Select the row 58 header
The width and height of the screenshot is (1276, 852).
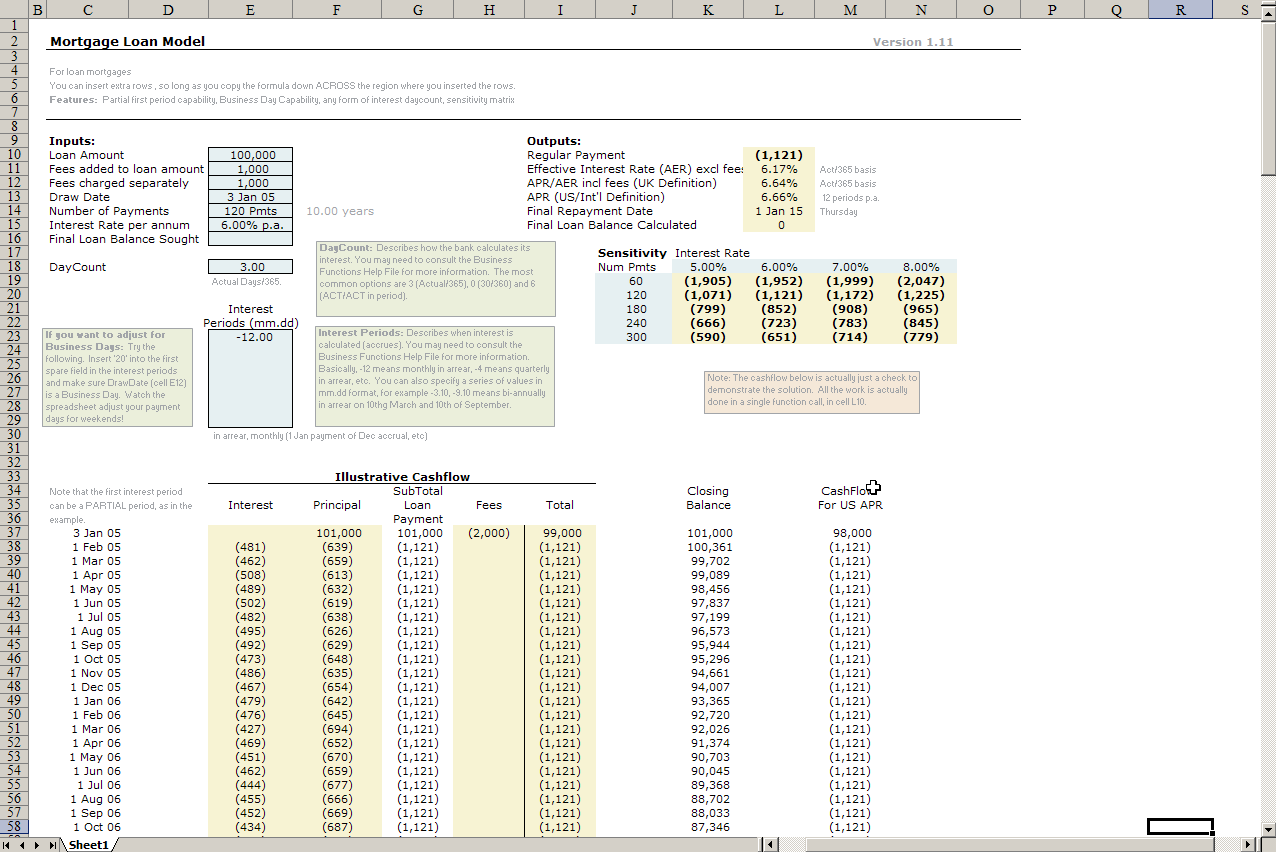[15, 827]
